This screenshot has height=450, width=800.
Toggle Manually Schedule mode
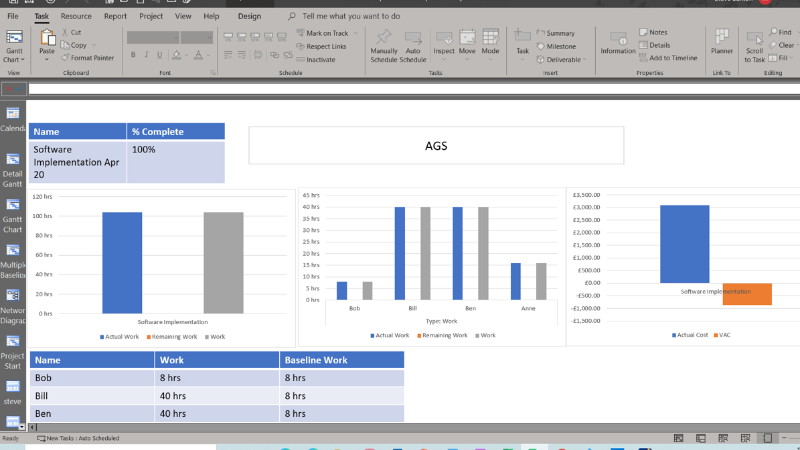[384, 45]
